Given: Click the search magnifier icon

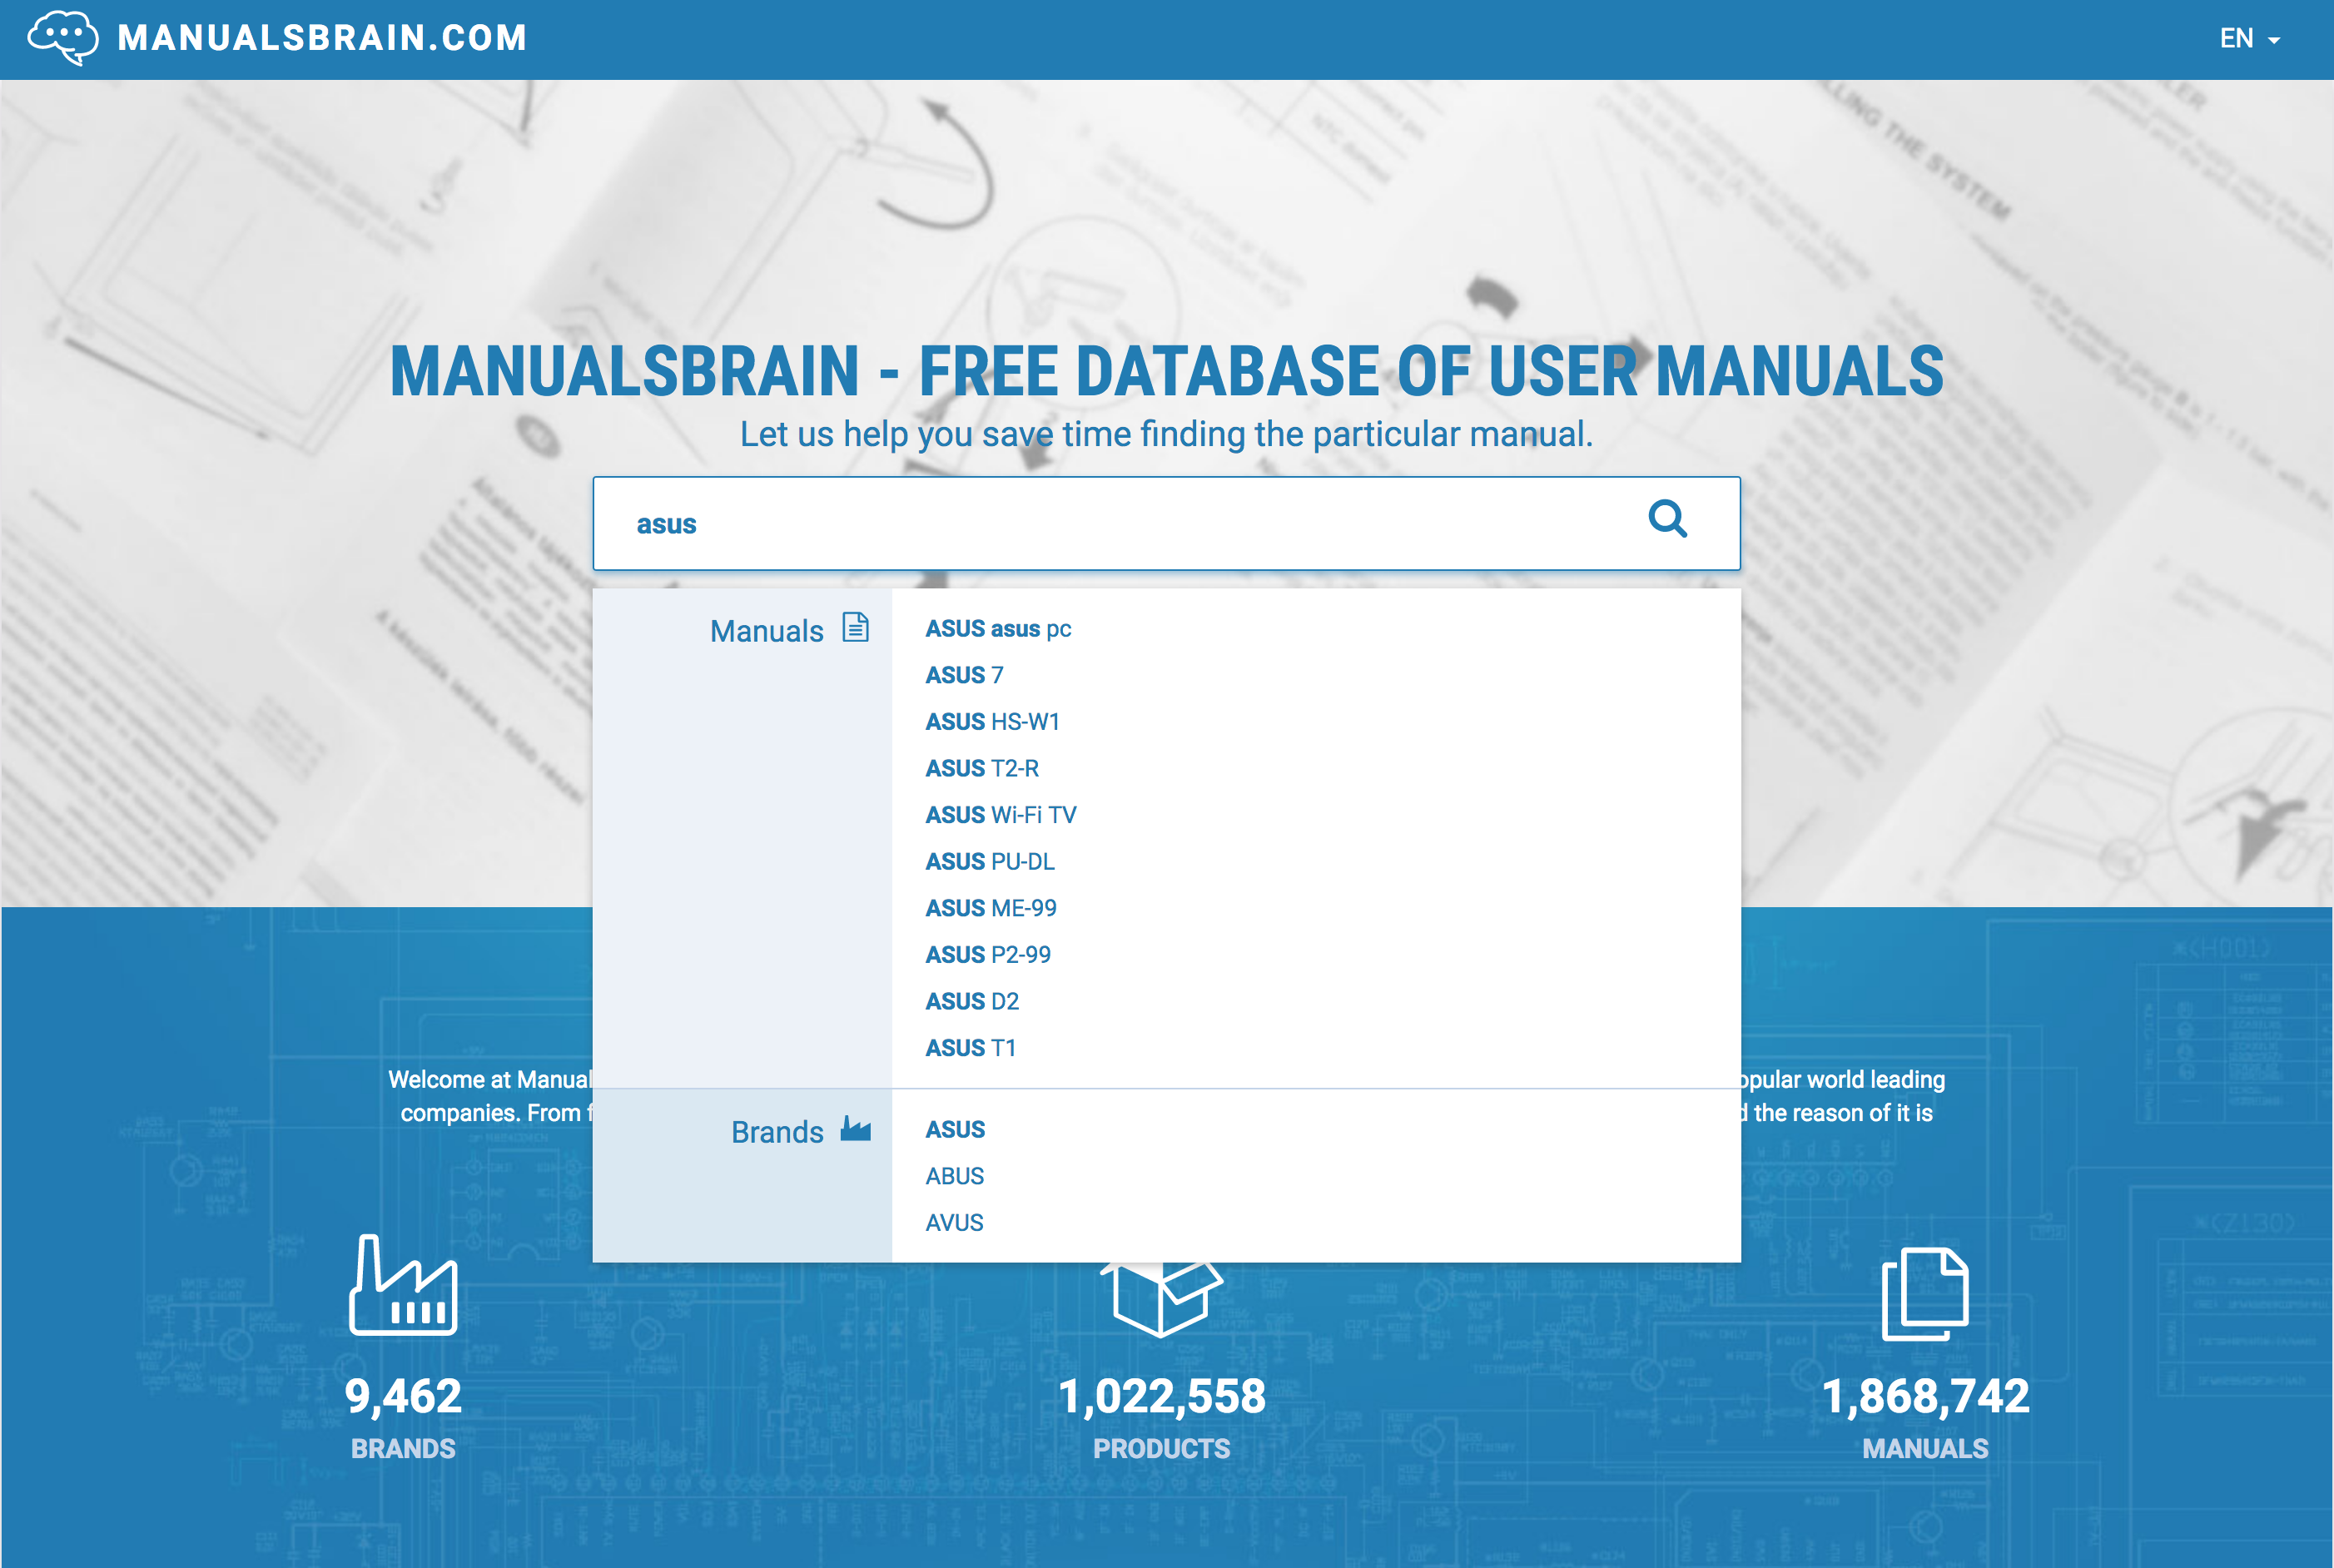Looking at the screenshot, I should point(1668,520).
